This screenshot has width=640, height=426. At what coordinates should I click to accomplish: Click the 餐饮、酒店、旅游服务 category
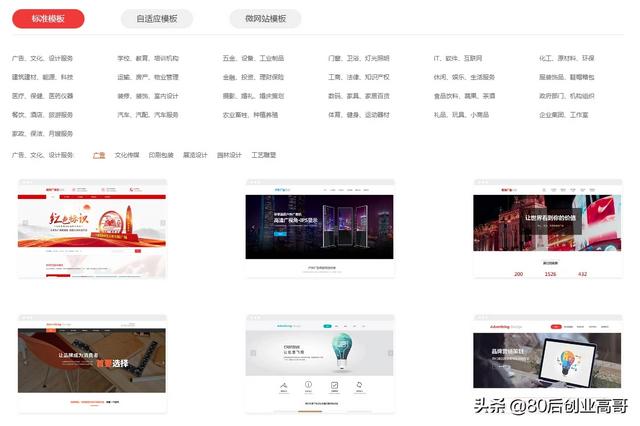[40, 115]
